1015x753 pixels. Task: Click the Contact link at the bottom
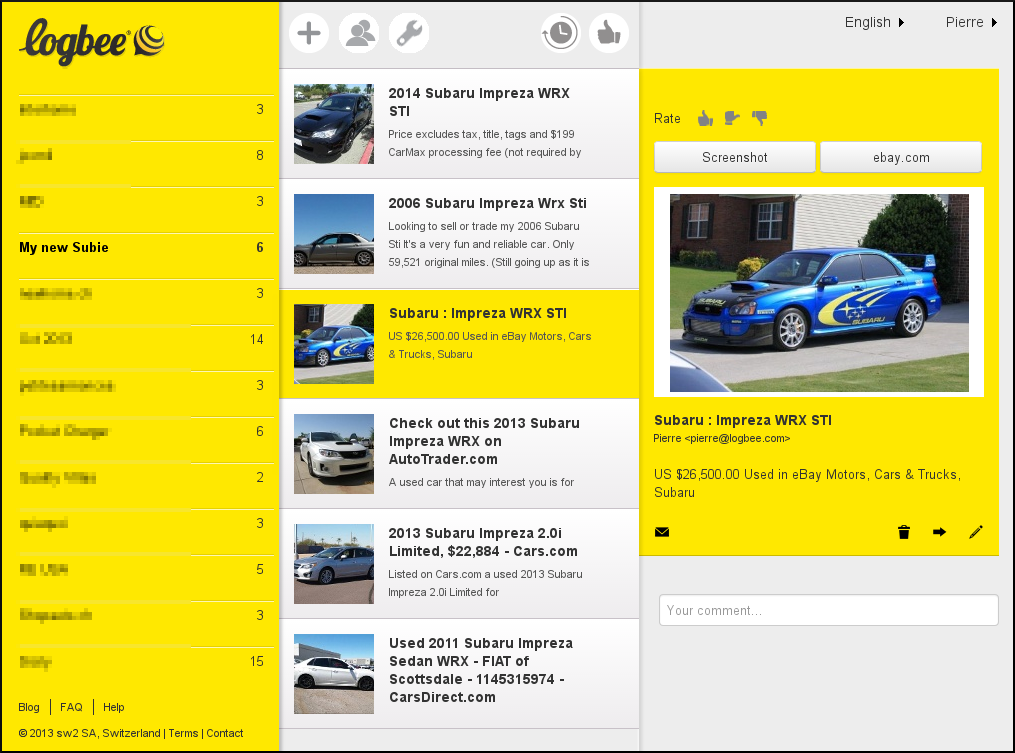pos(224,733)
